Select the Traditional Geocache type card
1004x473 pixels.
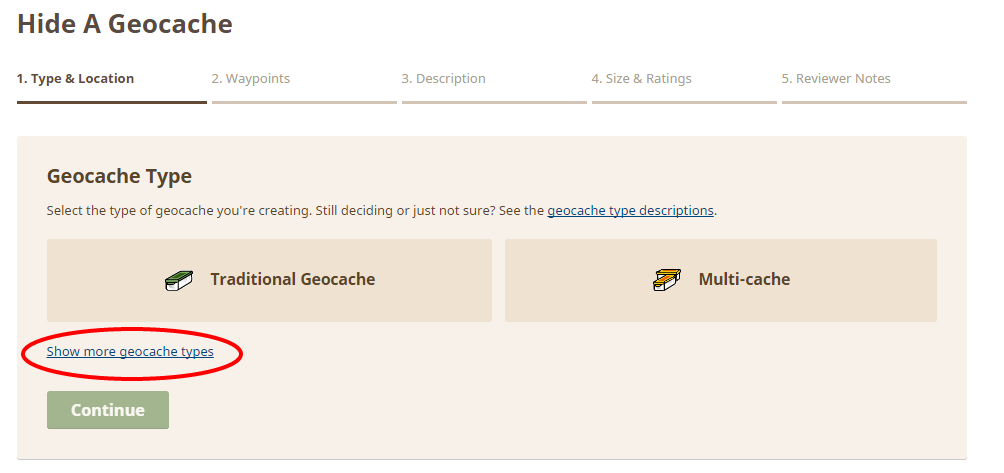coord(269,280)
